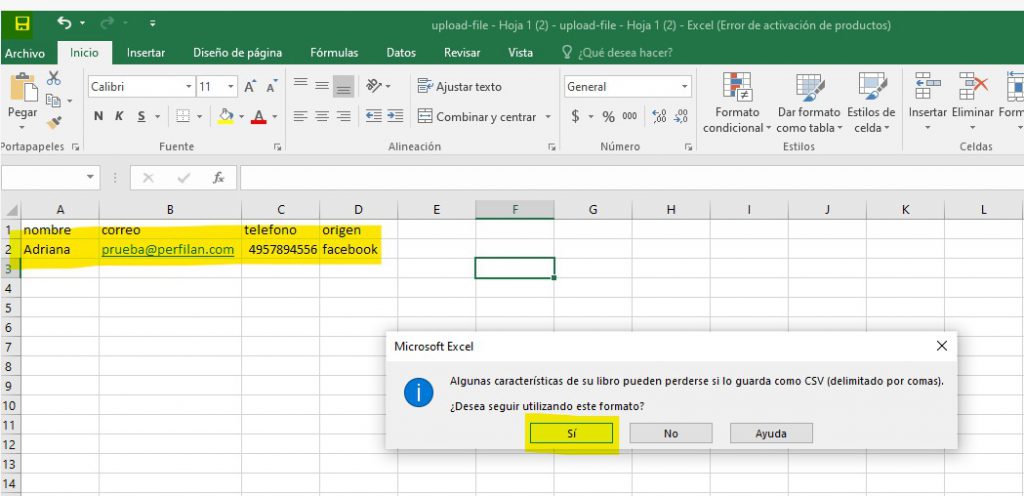Click the Percent style icon
This screenshot has width=1024, height=496.
[x=608, y=117]
